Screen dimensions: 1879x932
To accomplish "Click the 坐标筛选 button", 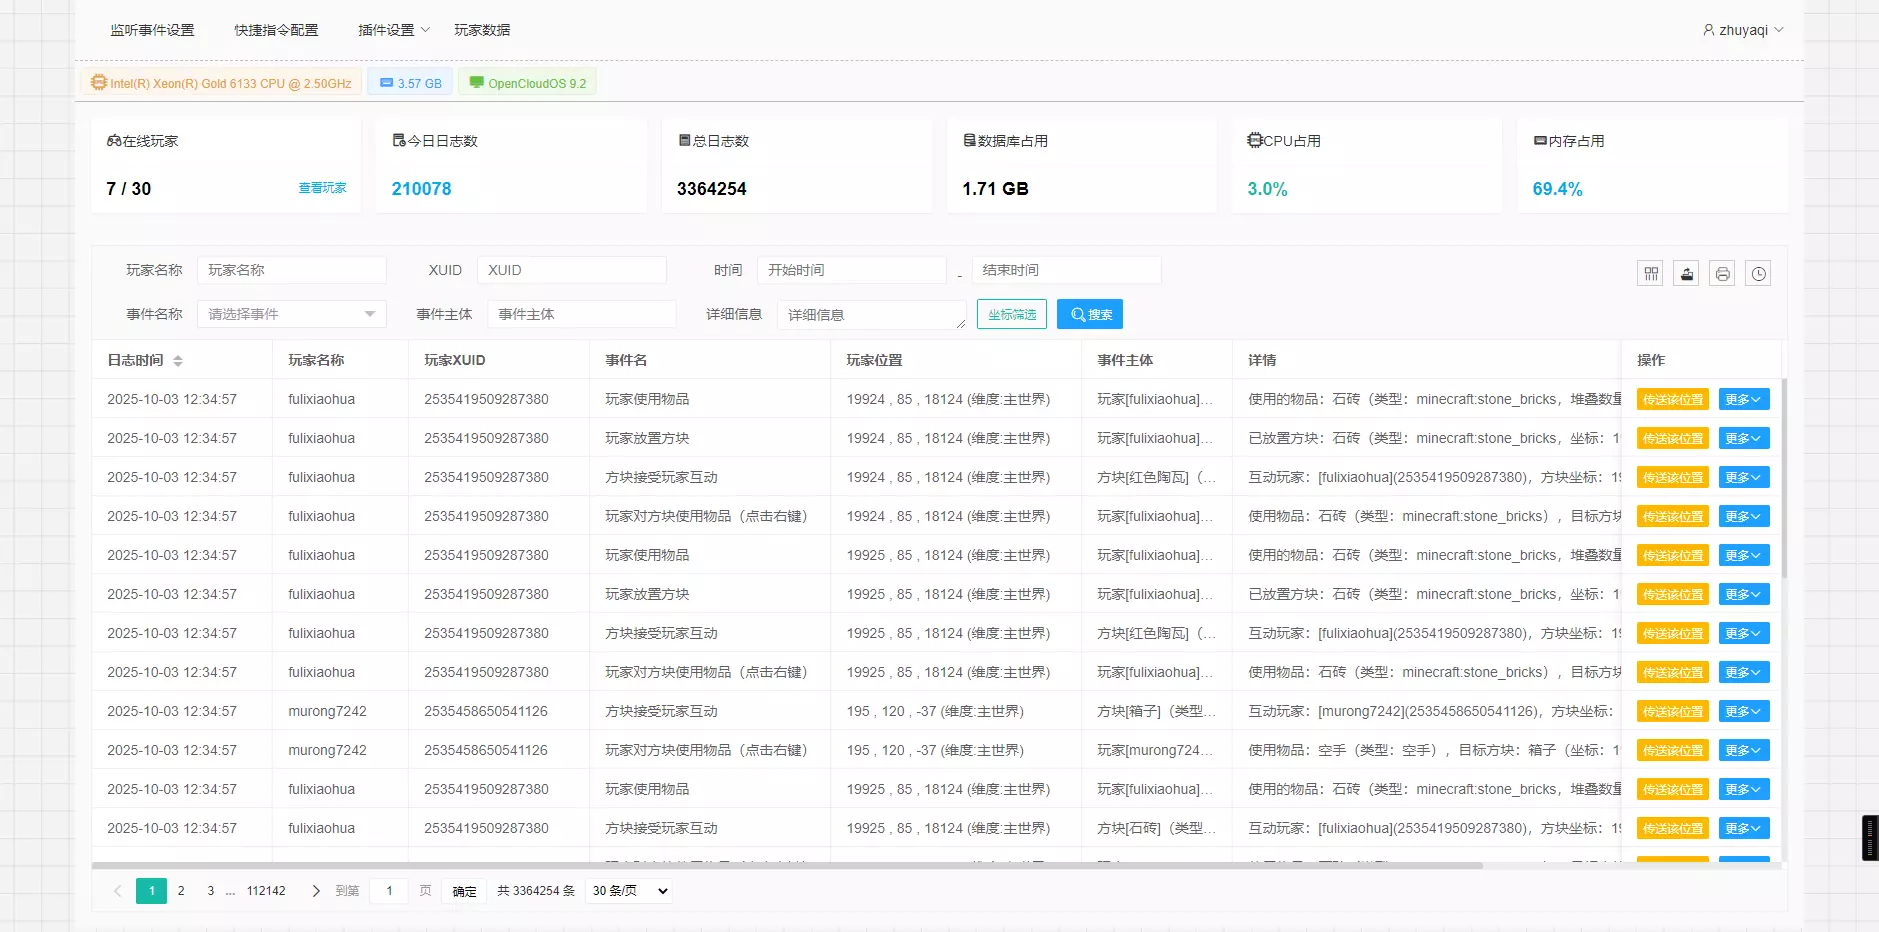I will tap(1012, 314).
